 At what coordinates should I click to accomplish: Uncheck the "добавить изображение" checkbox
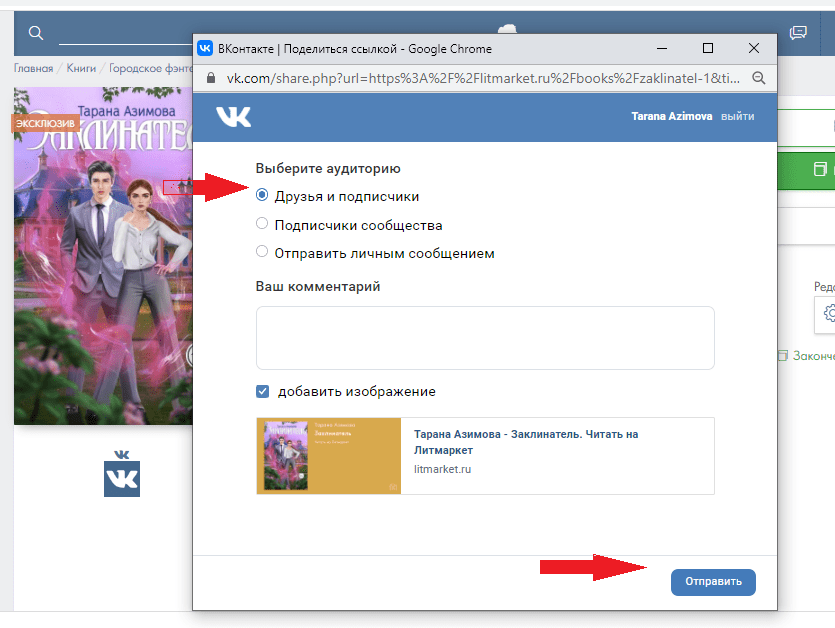tap(262, 392)
